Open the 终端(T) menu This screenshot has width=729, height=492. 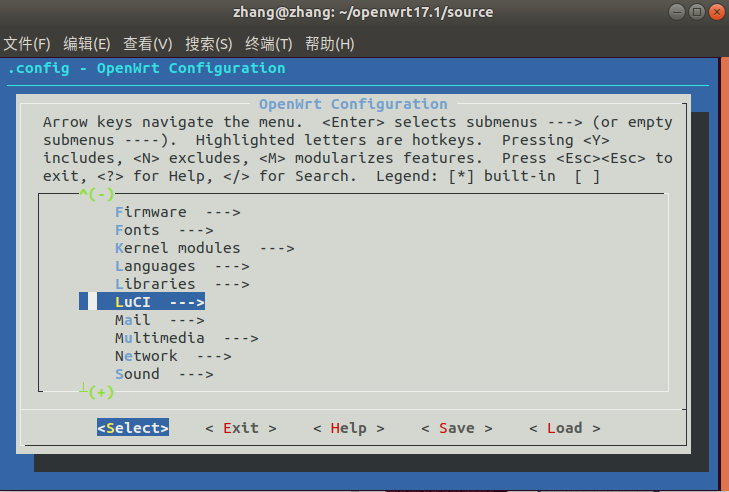coord(268,44)
